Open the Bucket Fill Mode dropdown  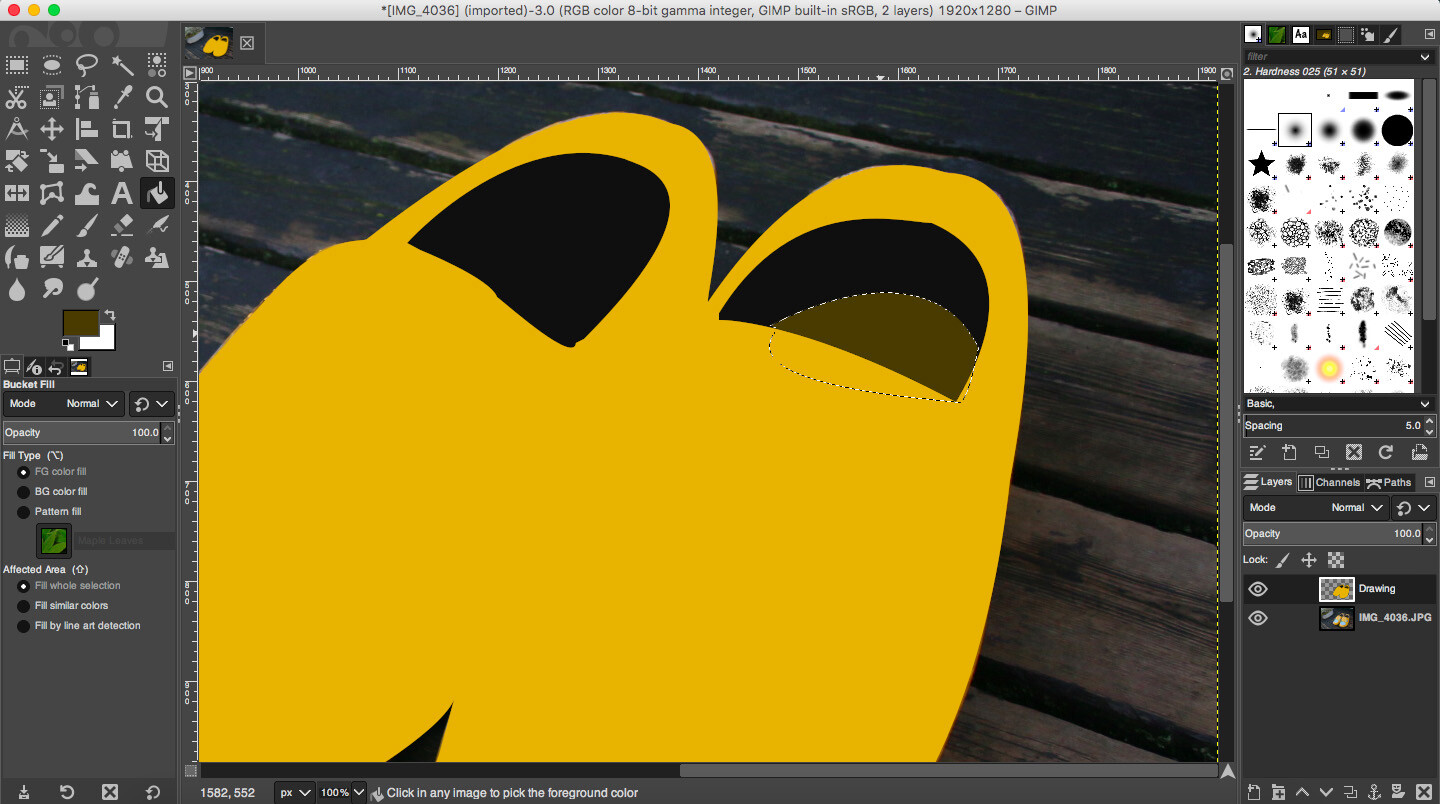63,404
